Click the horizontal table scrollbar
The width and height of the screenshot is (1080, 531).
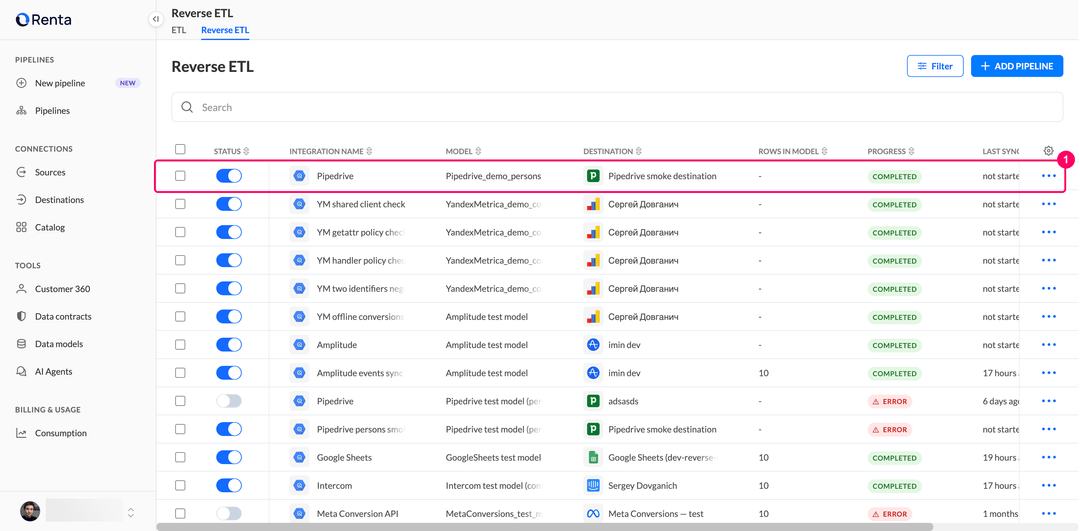click(545, 527)
